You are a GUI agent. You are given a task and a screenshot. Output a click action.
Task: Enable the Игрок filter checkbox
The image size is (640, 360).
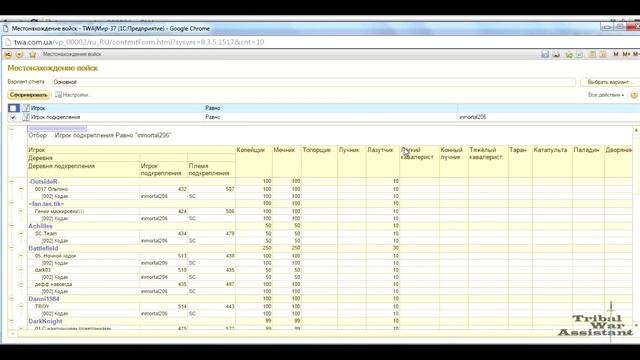13,108
